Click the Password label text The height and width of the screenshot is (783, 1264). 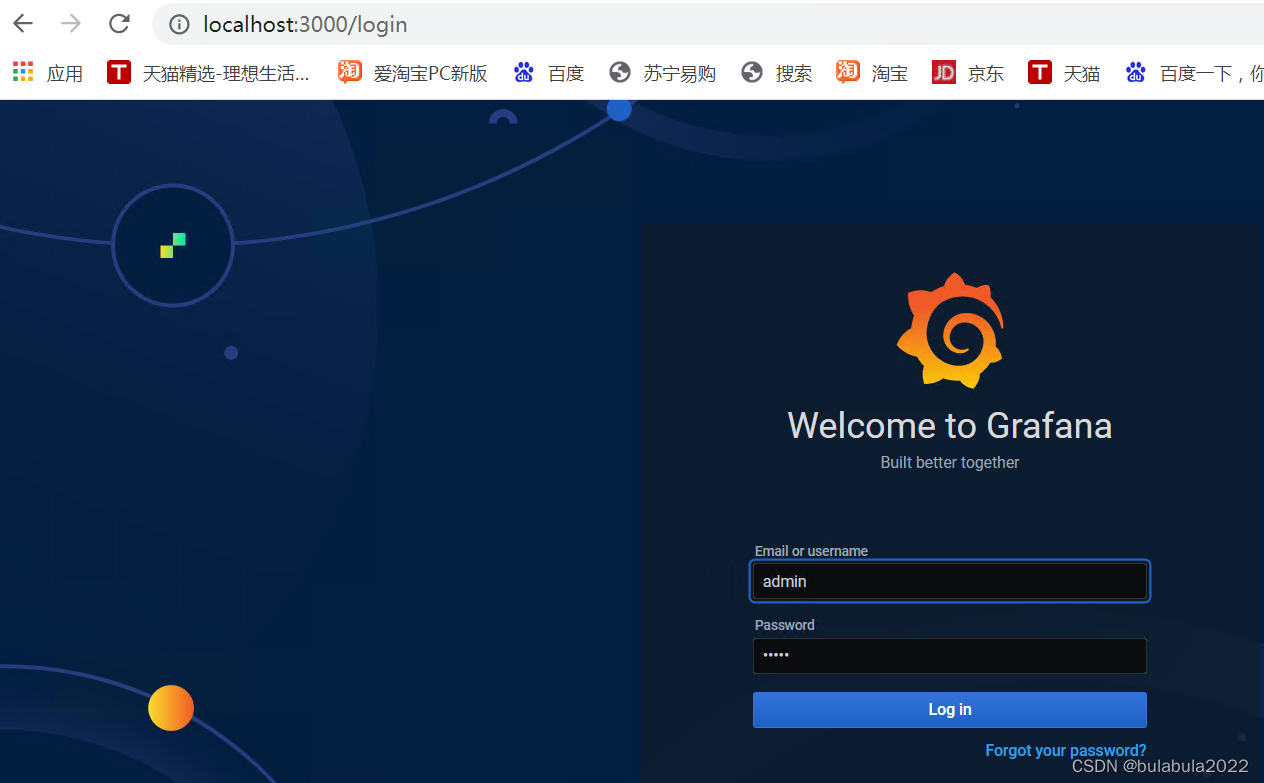tap(785, 625)
